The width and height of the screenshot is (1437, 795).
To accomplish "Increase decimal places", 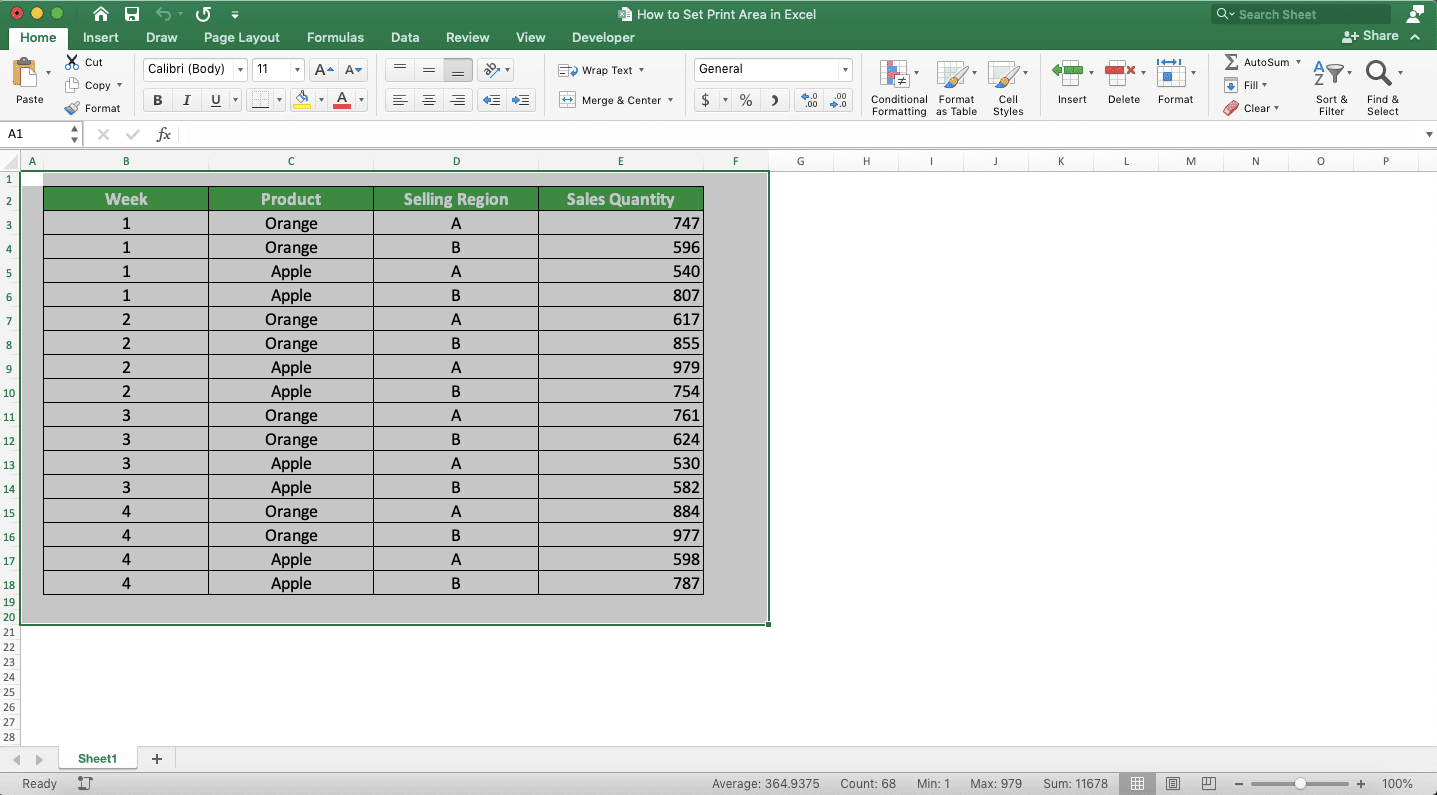I will click(808, 100).
